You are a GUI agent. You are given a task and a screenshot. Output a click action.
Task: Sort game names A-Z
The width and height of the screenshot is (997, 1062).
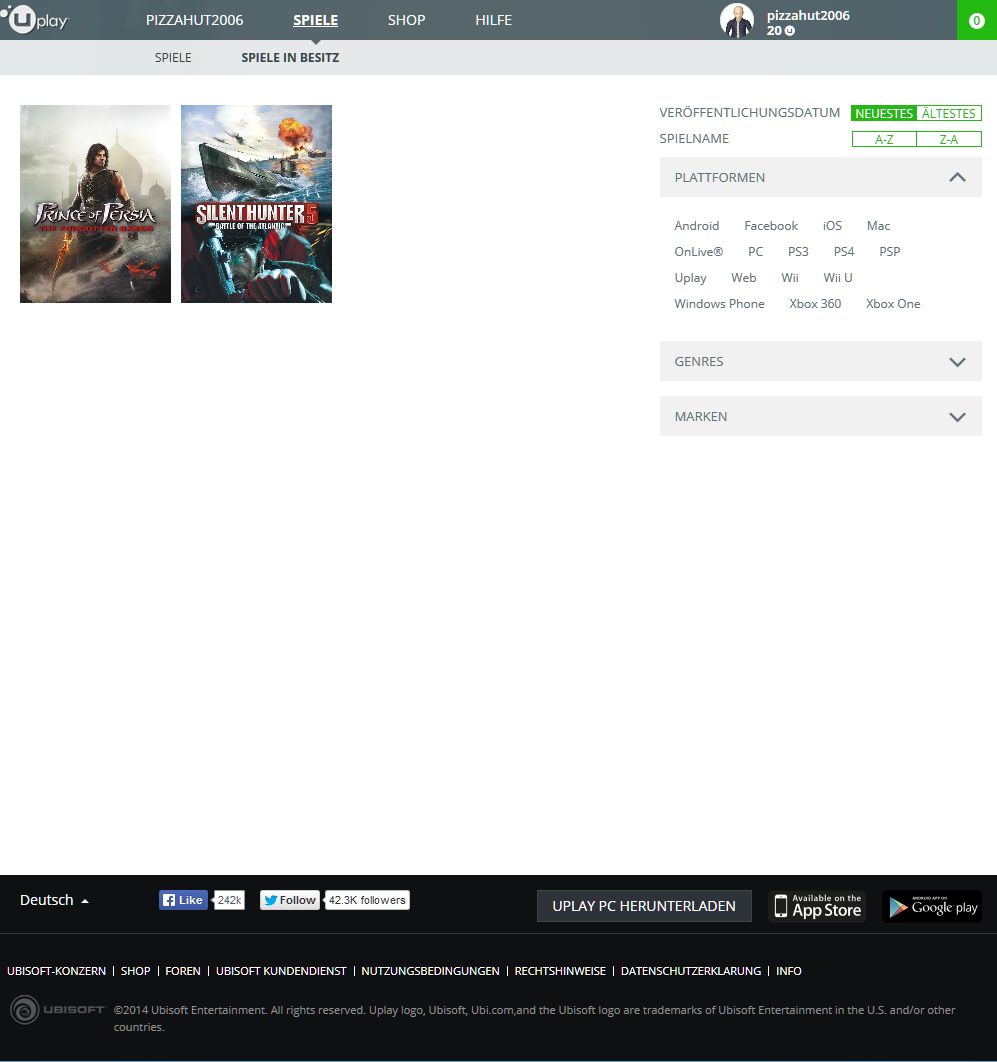tap(884, 139)
